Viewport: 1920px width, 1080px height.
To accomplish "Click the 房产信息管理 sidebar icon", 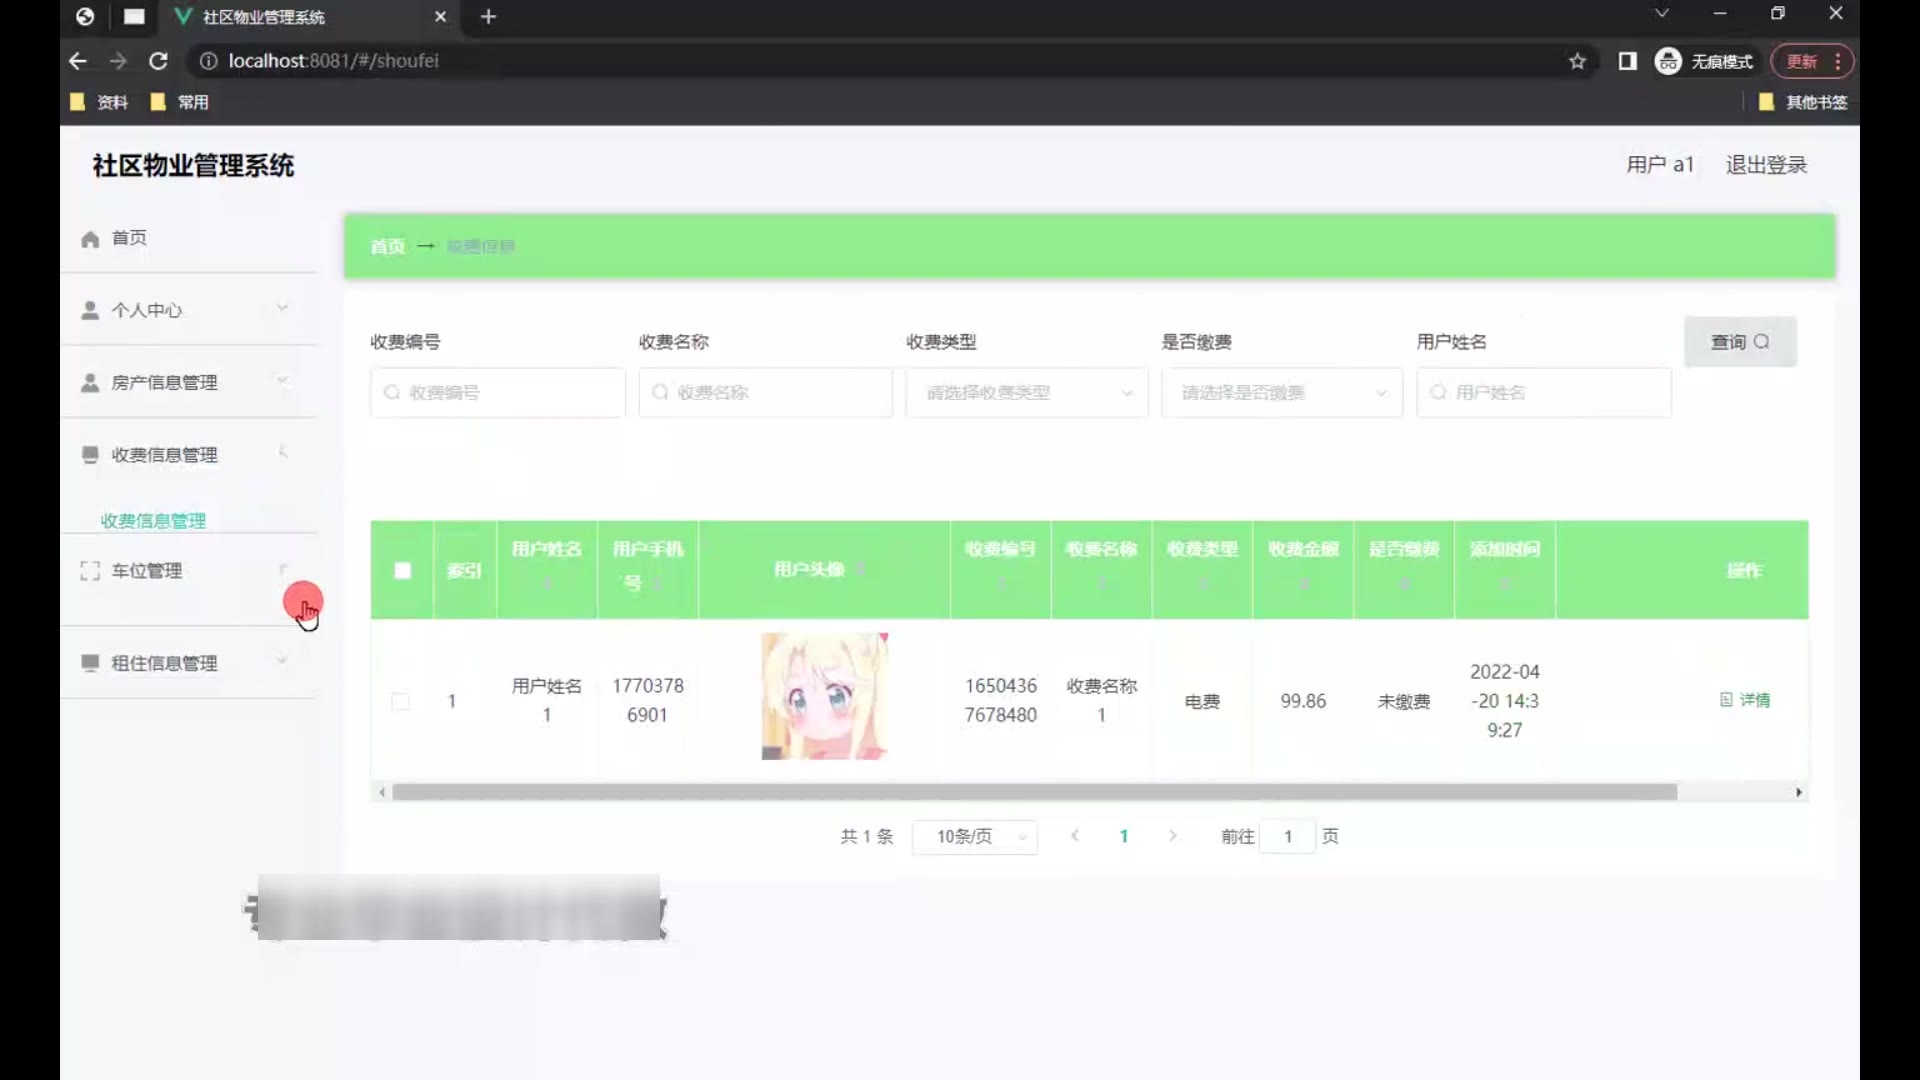I will pyautogui.click(x=90, y=383).
